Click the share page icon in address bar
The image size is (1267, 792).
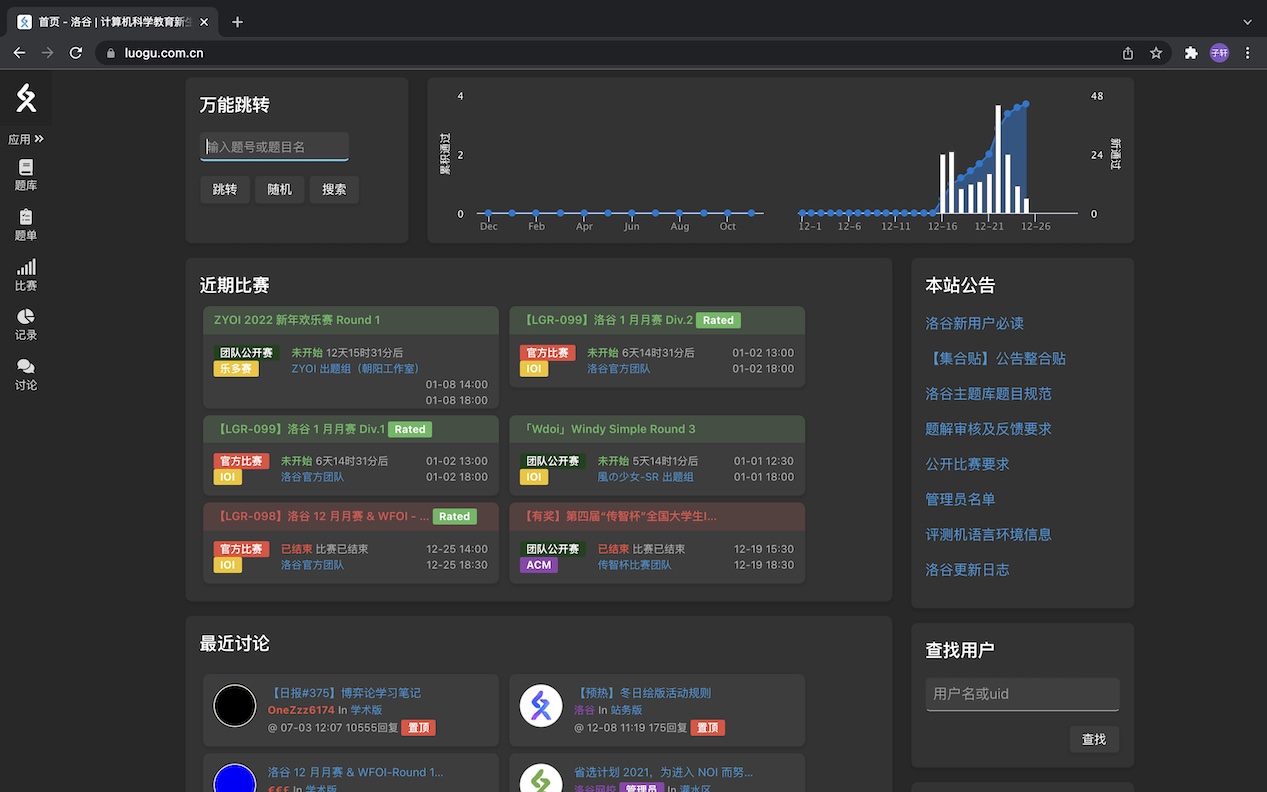click(x=1128, y=53)
